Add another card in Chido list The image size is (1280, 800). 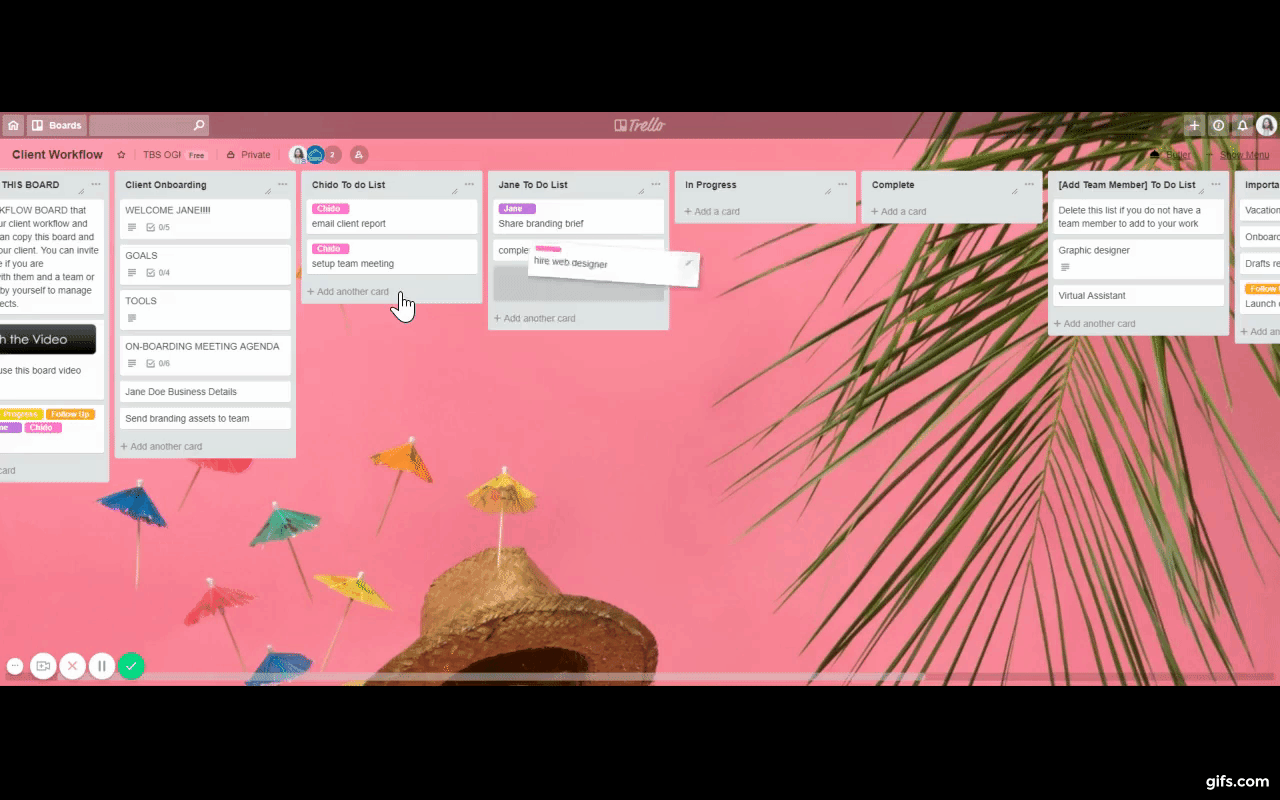(348, 292)
